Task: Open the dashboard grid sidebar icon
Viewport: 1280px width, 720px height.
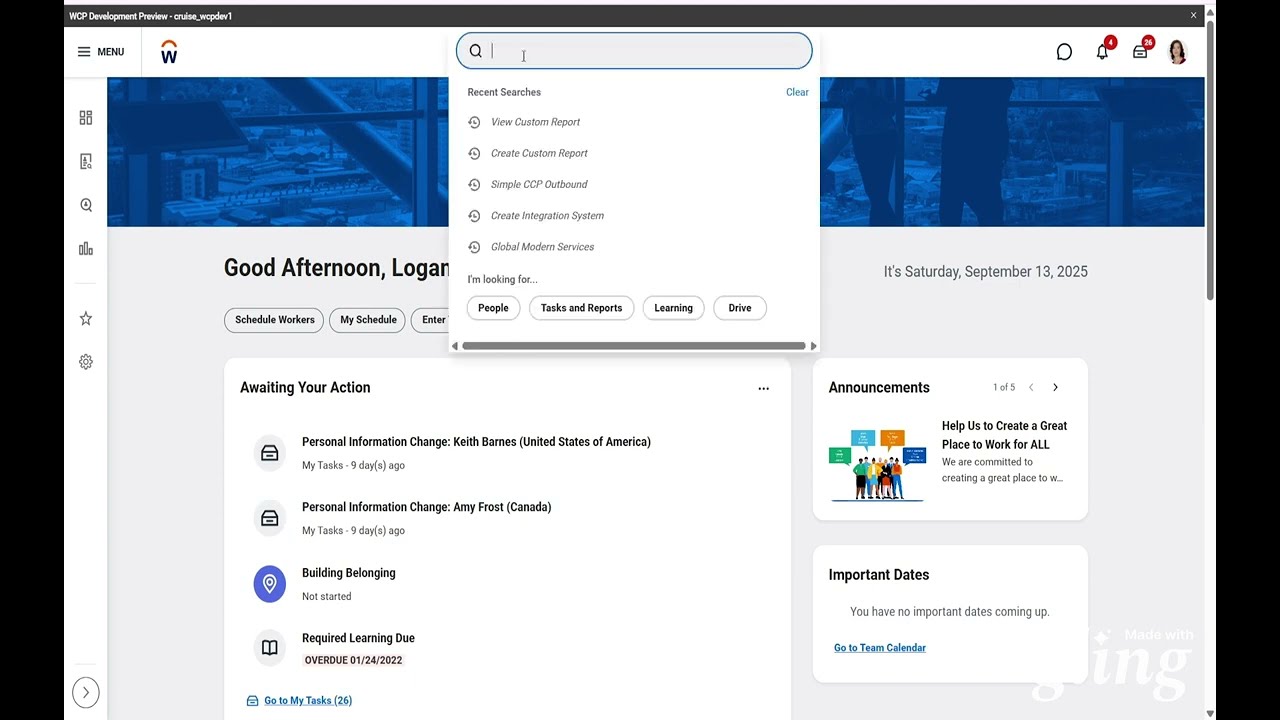Action: tap(86, 118)
